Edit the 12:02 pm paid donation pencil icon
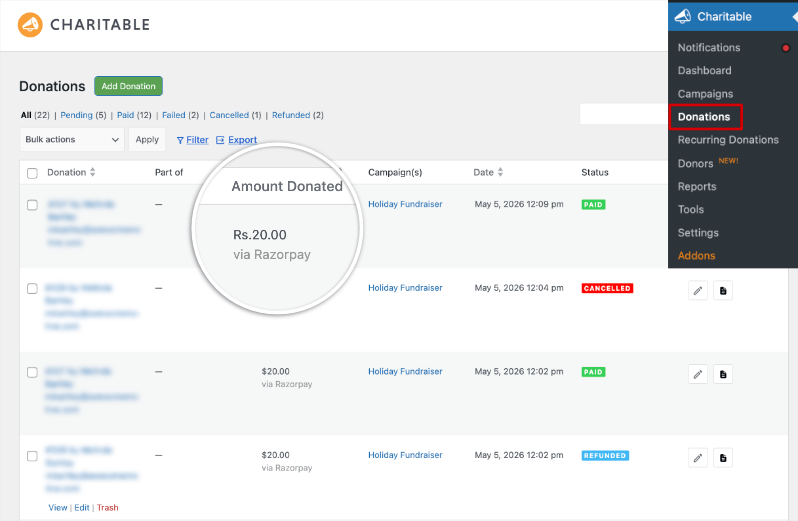798x521 pixels. [x=698, y=374]
